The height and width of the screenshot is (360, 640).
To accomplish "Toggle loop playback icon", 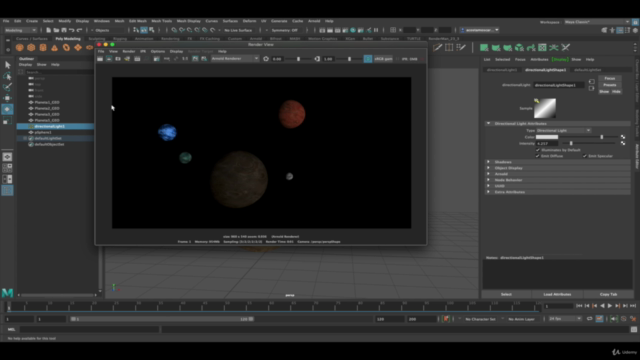I will 589,319.
